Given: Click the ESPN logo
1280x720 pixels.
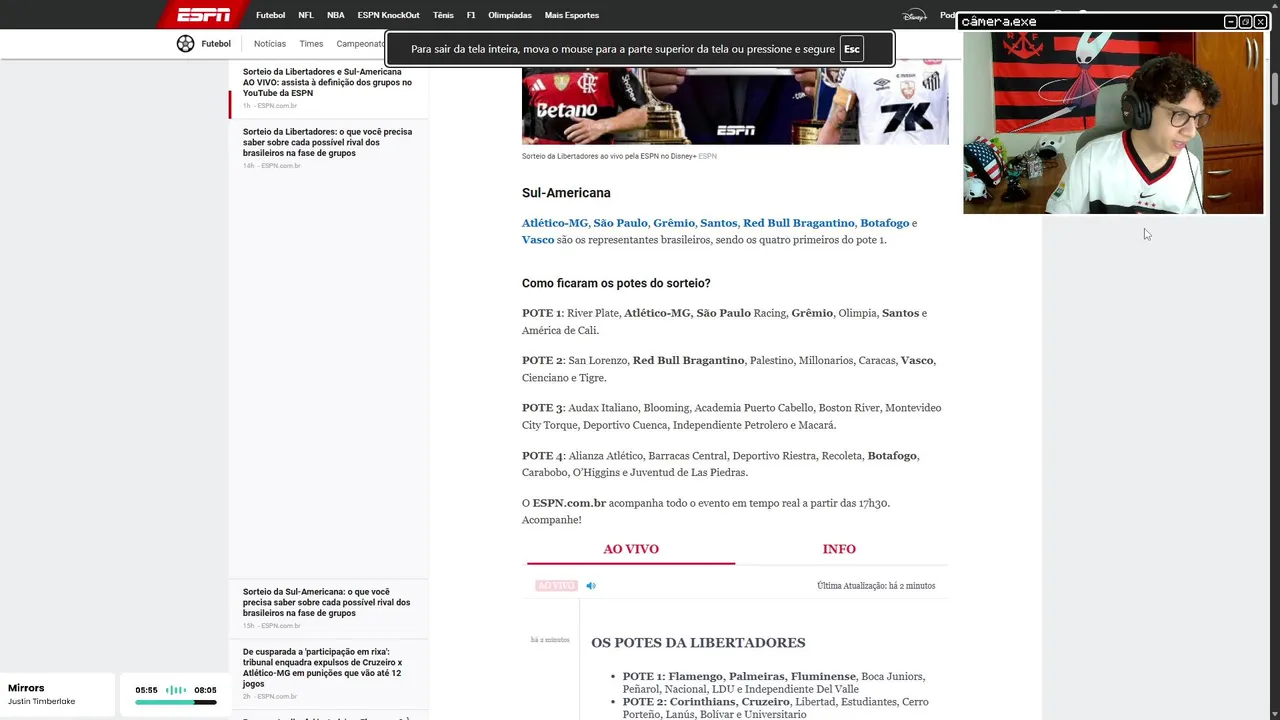Looking at the screenshot, I should click(x=204, y=15).
